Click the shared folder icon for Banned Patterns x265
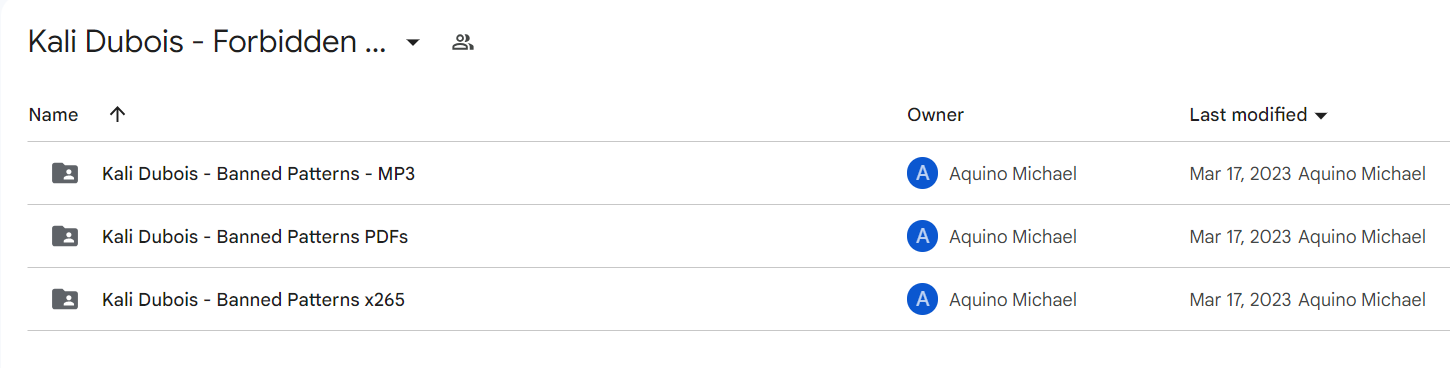The width and height of the screenshot is (1450, 368). (x=65, y=299)
